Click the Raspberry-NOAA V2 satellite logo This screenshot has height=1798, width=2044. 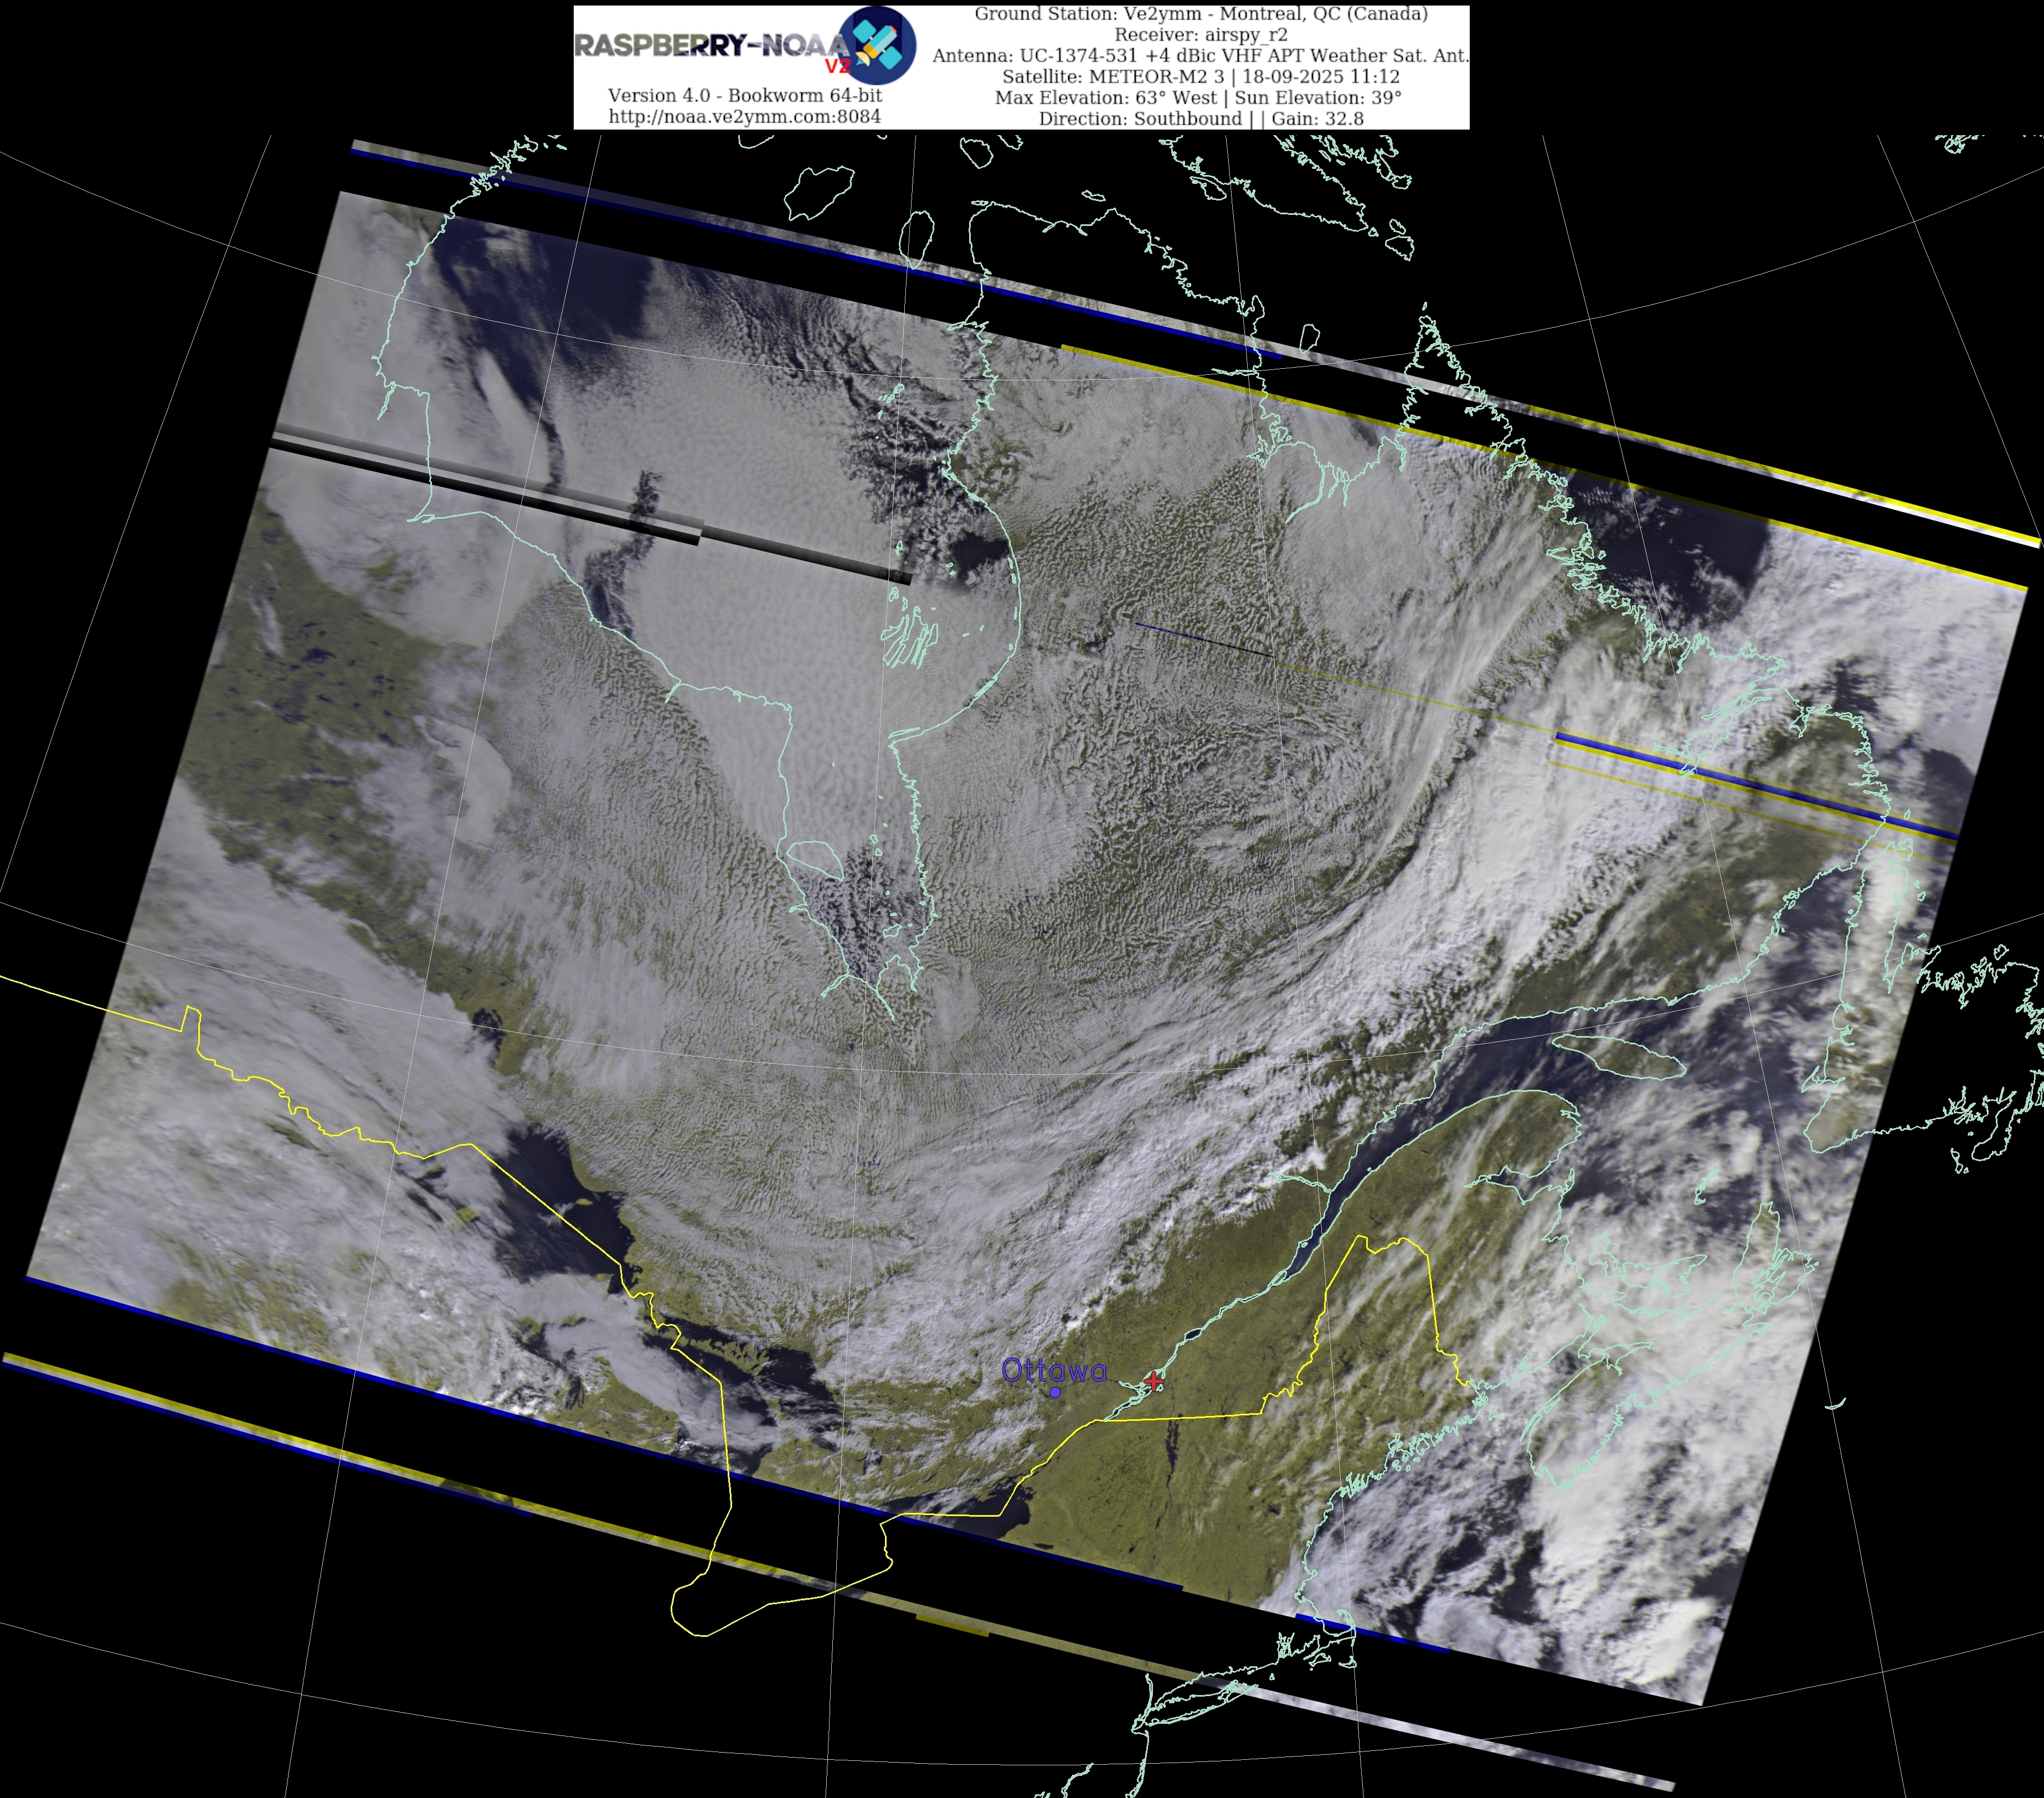pos(876,45)
